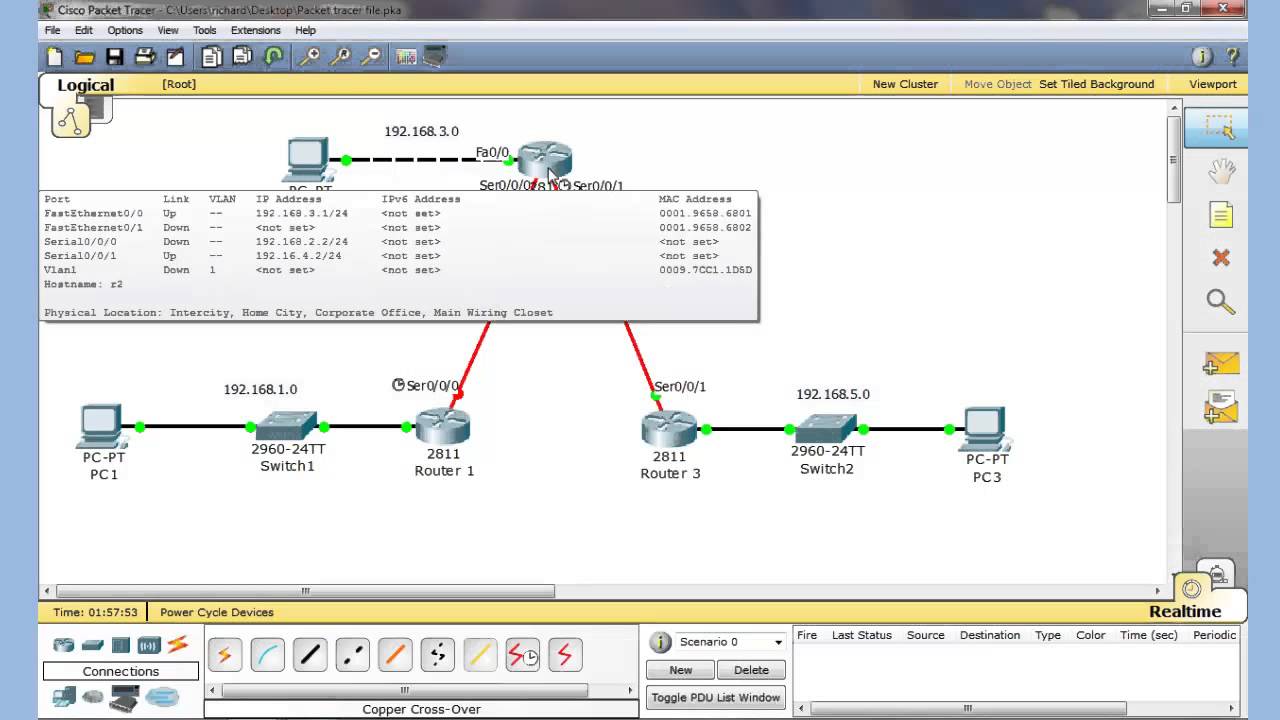
Task: Select the Phone cable connection
Action: (x=438, y=656)
